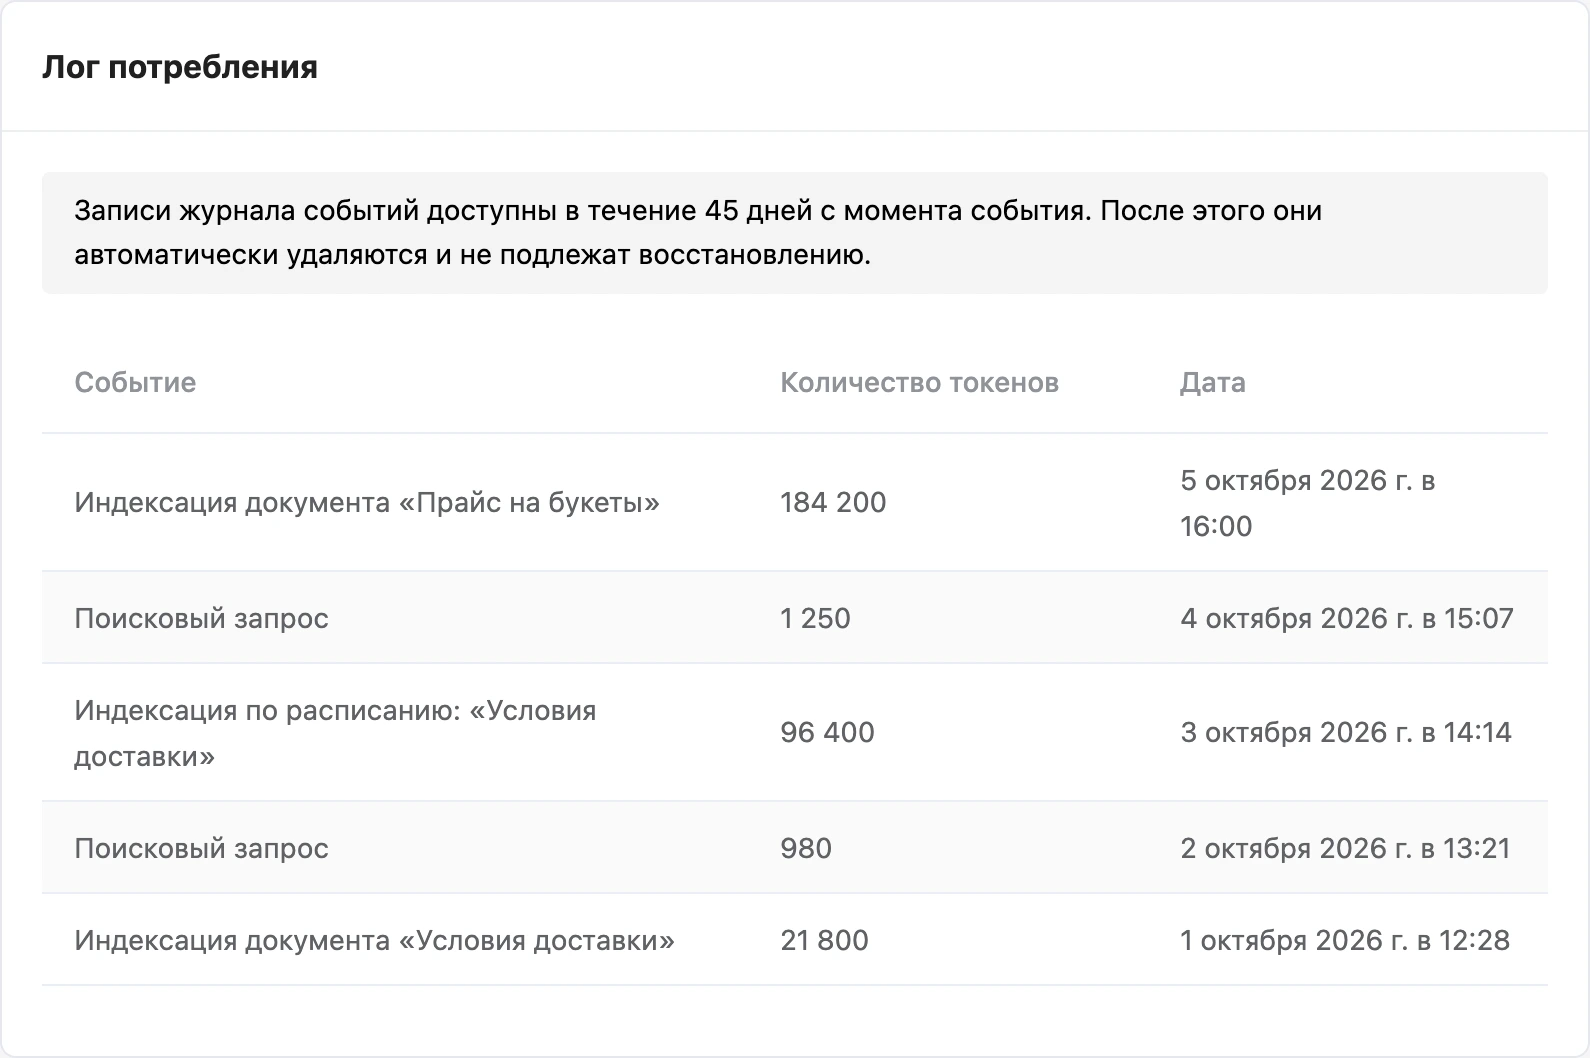Click the date 5 октября 2026 г. в 16:00

tap(1308, 503)
